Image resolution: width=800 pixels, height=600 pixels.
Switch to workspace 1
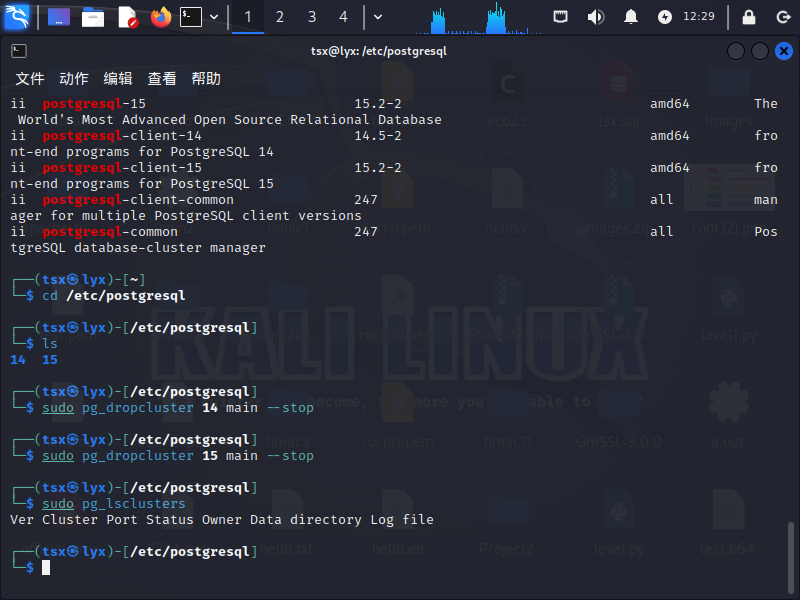pos(248,17)
